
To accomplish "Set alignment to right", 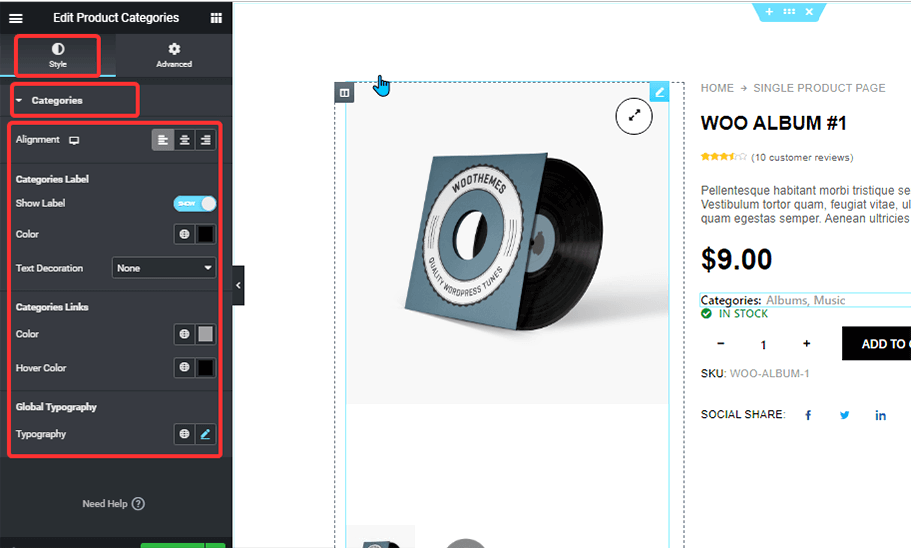I will 206,140.
